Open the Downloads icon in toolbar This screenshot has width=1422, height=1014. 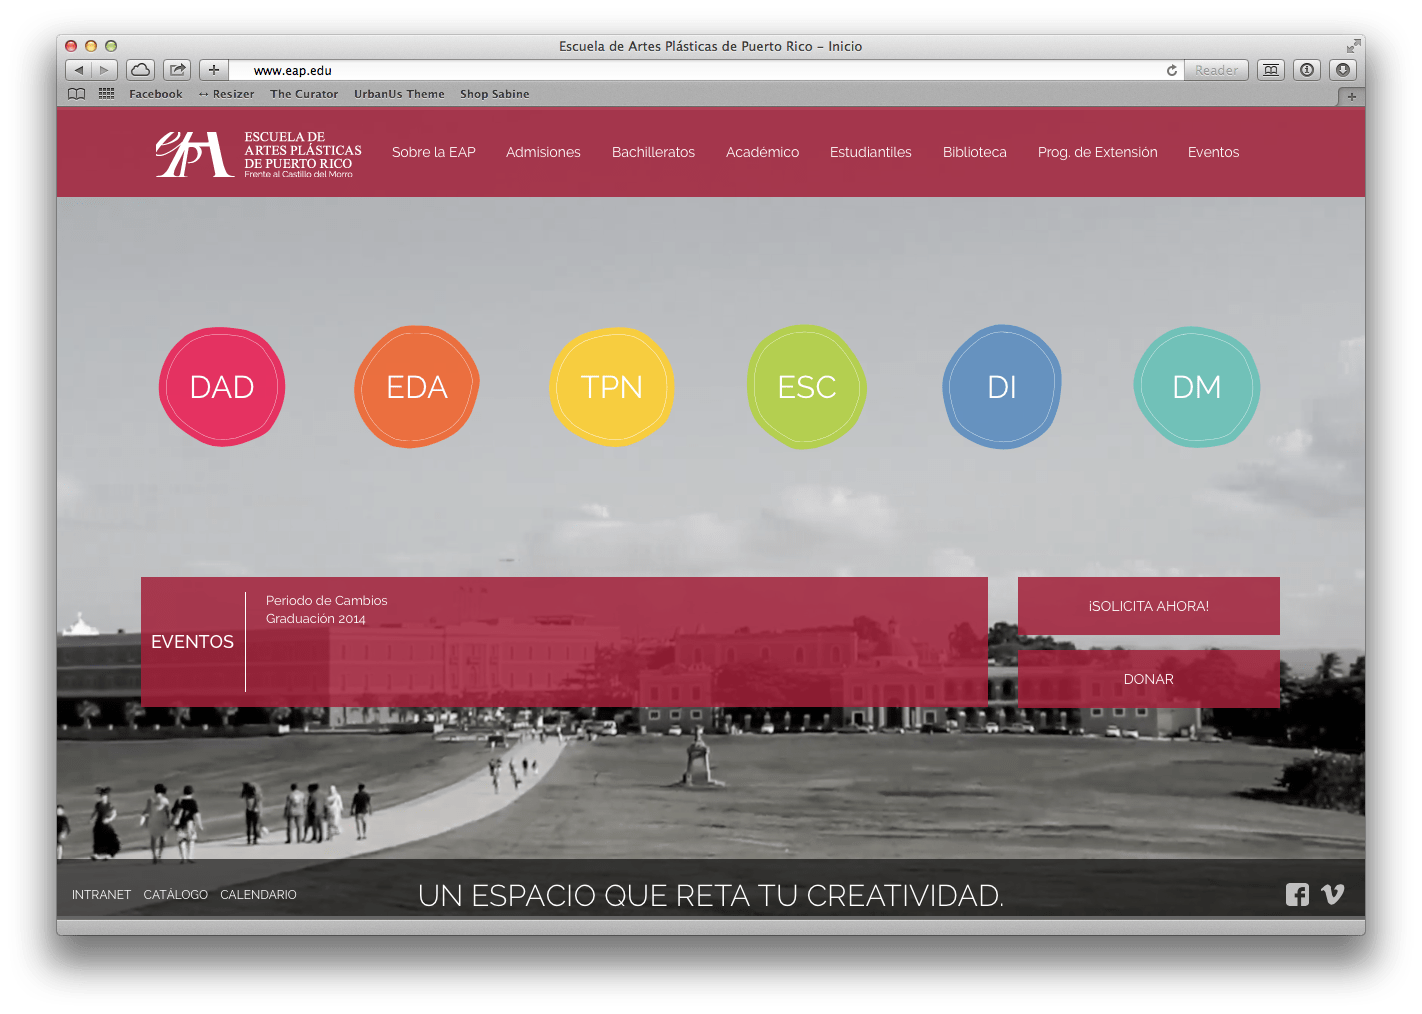pos(1343,70)
